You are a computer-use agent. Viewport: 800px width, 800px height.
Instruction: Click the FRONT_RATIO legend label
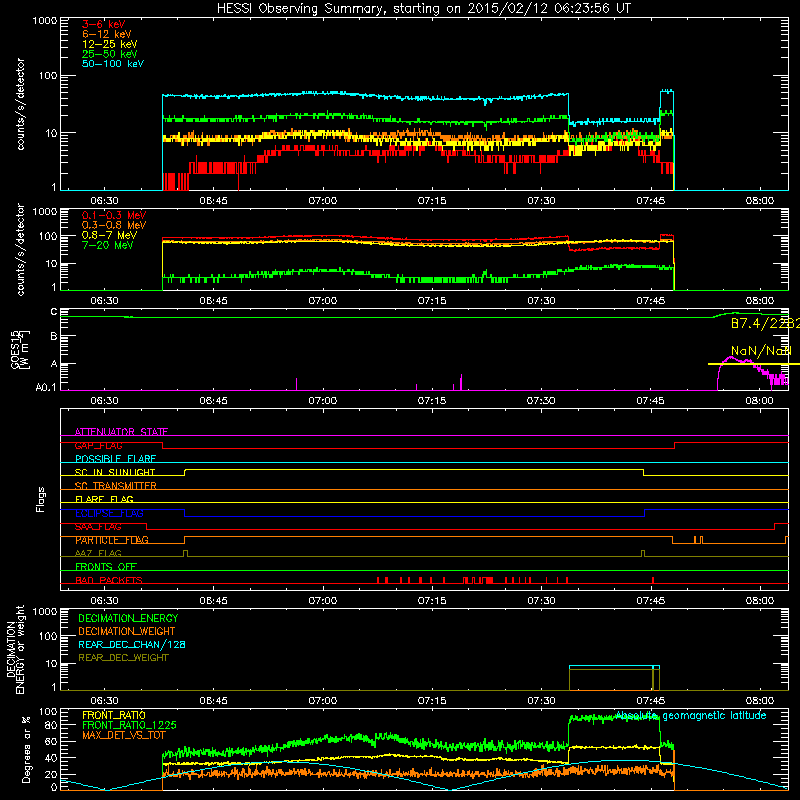tap(114, 715)
